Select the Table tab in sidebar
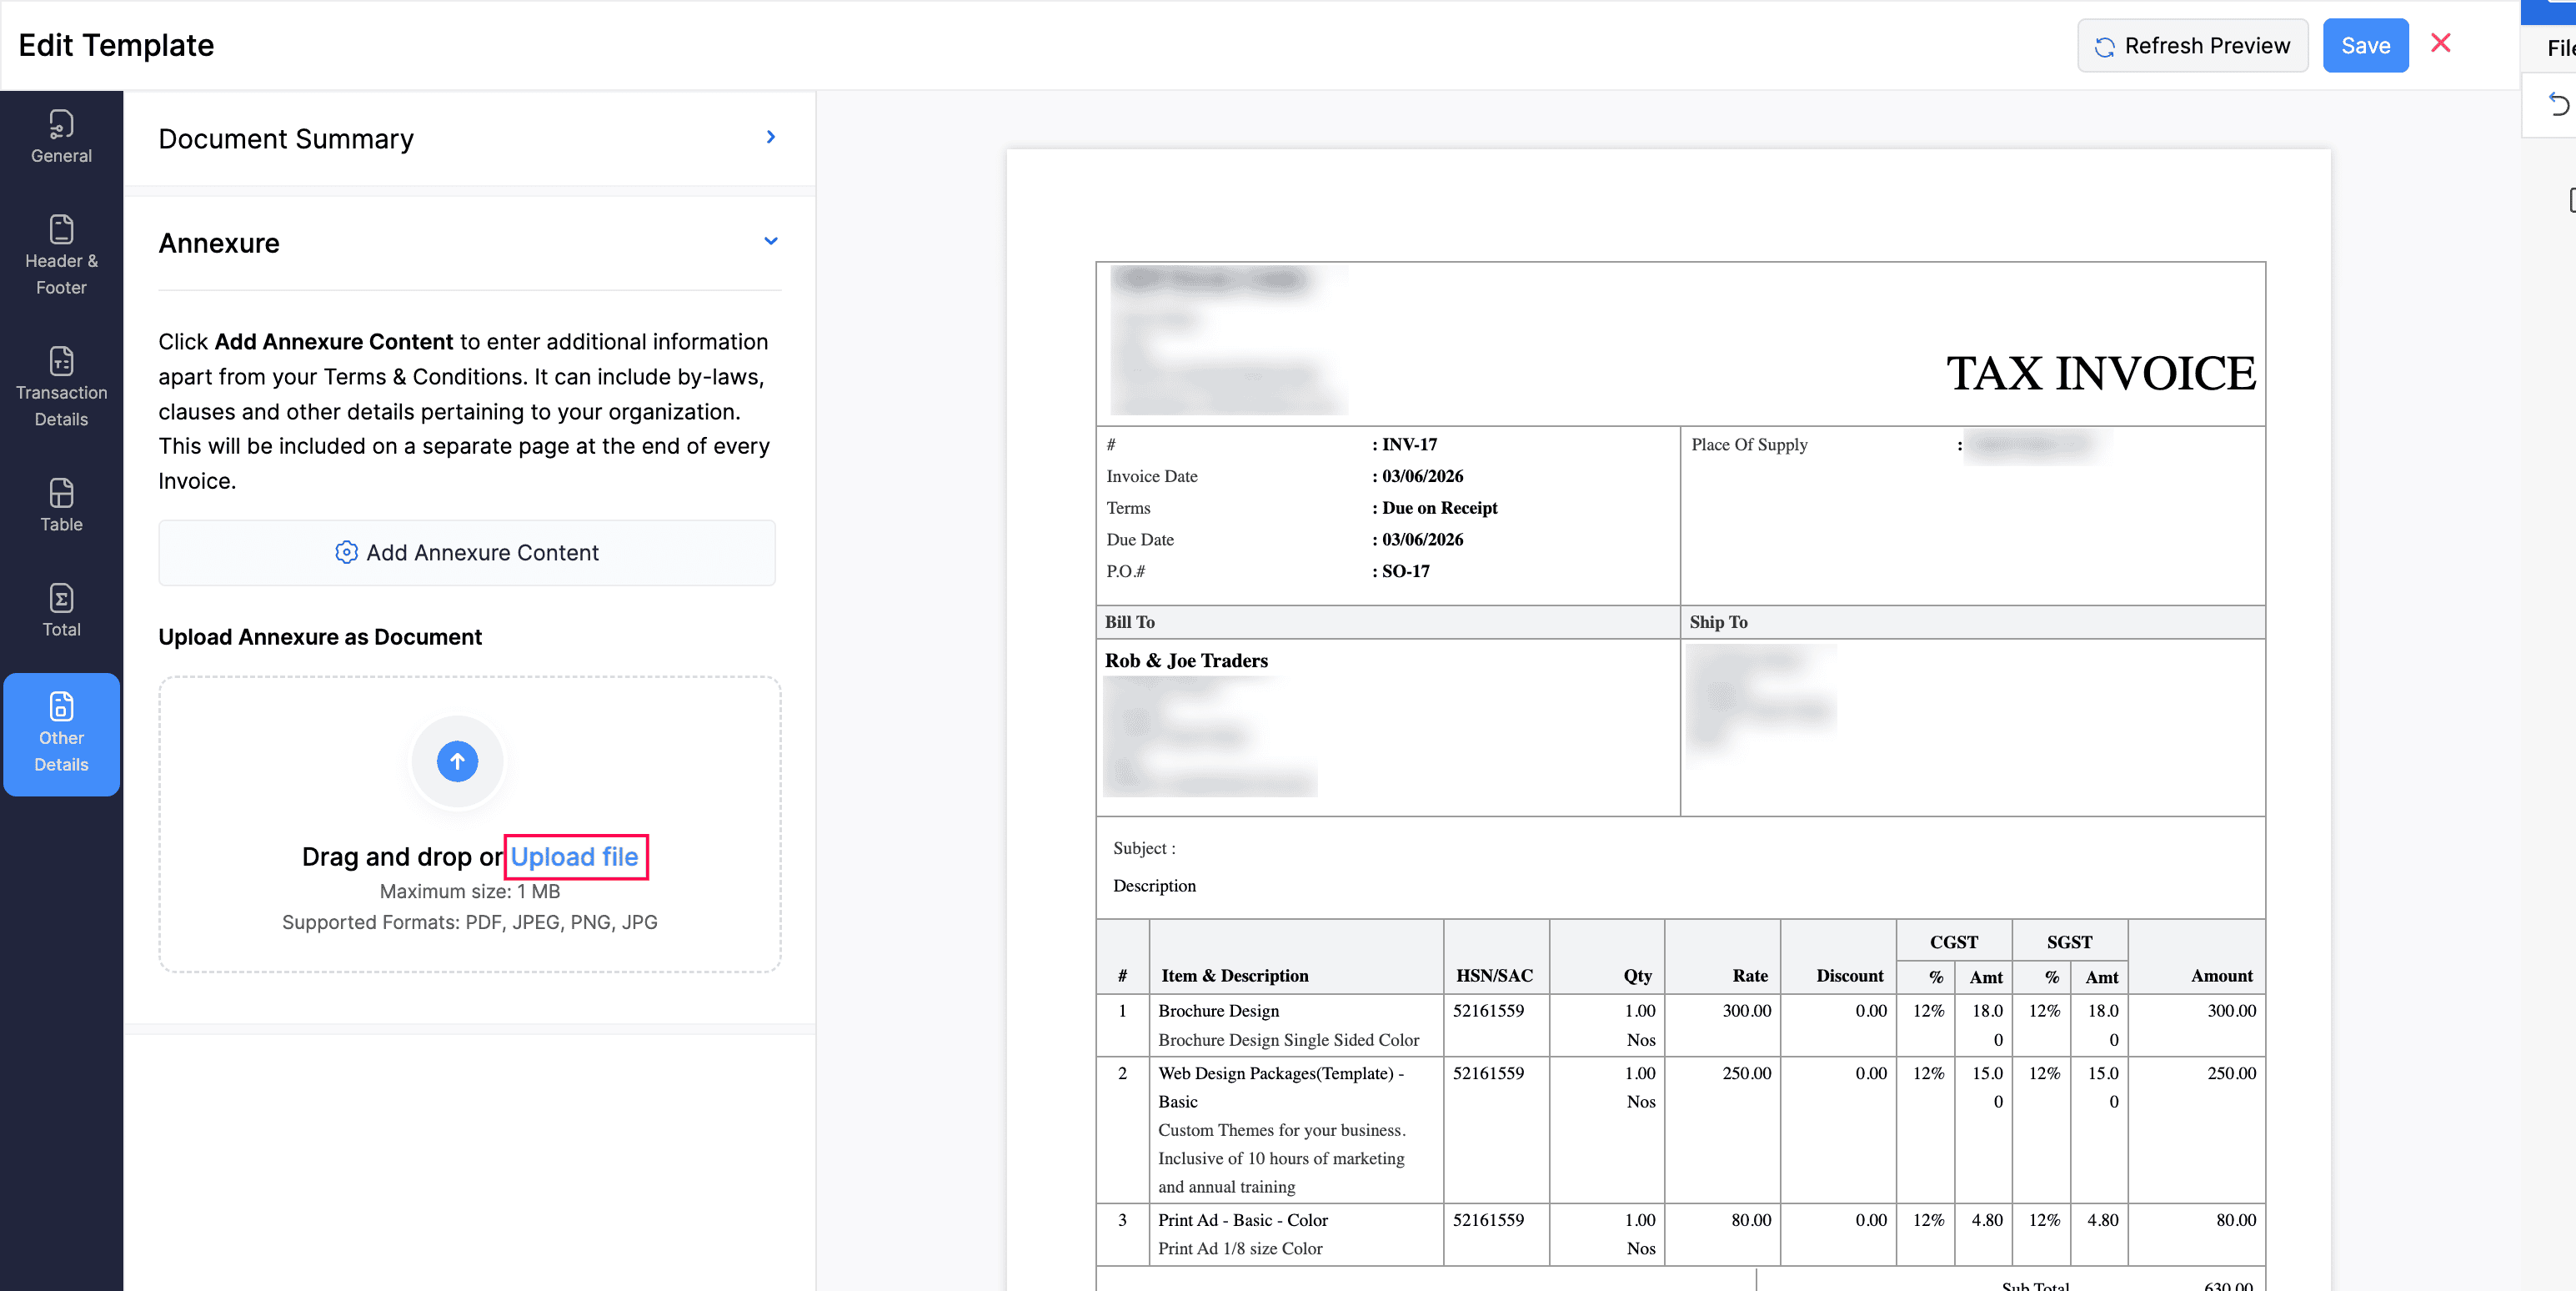Image resolution: width=2576 pixels, height=1291 pixels. tap(61, 506)
